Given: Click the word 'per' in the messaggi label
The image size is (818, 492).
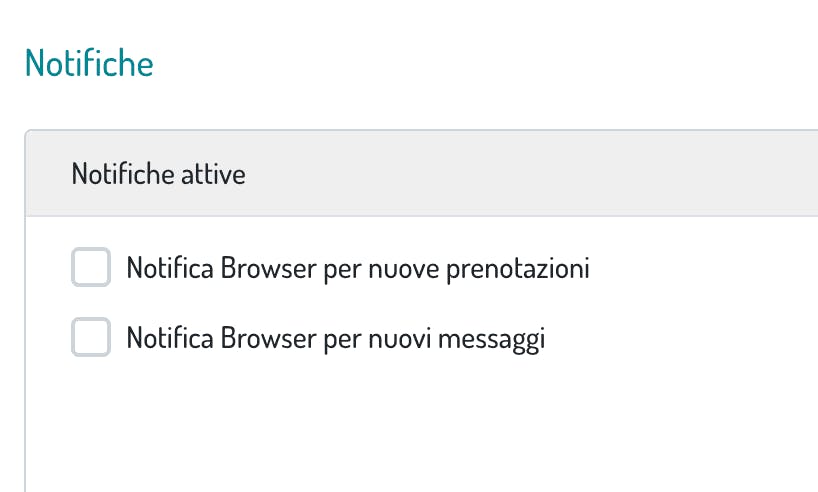Looking at the screenshot, I should pyautogui.click(x=342, y=339).
